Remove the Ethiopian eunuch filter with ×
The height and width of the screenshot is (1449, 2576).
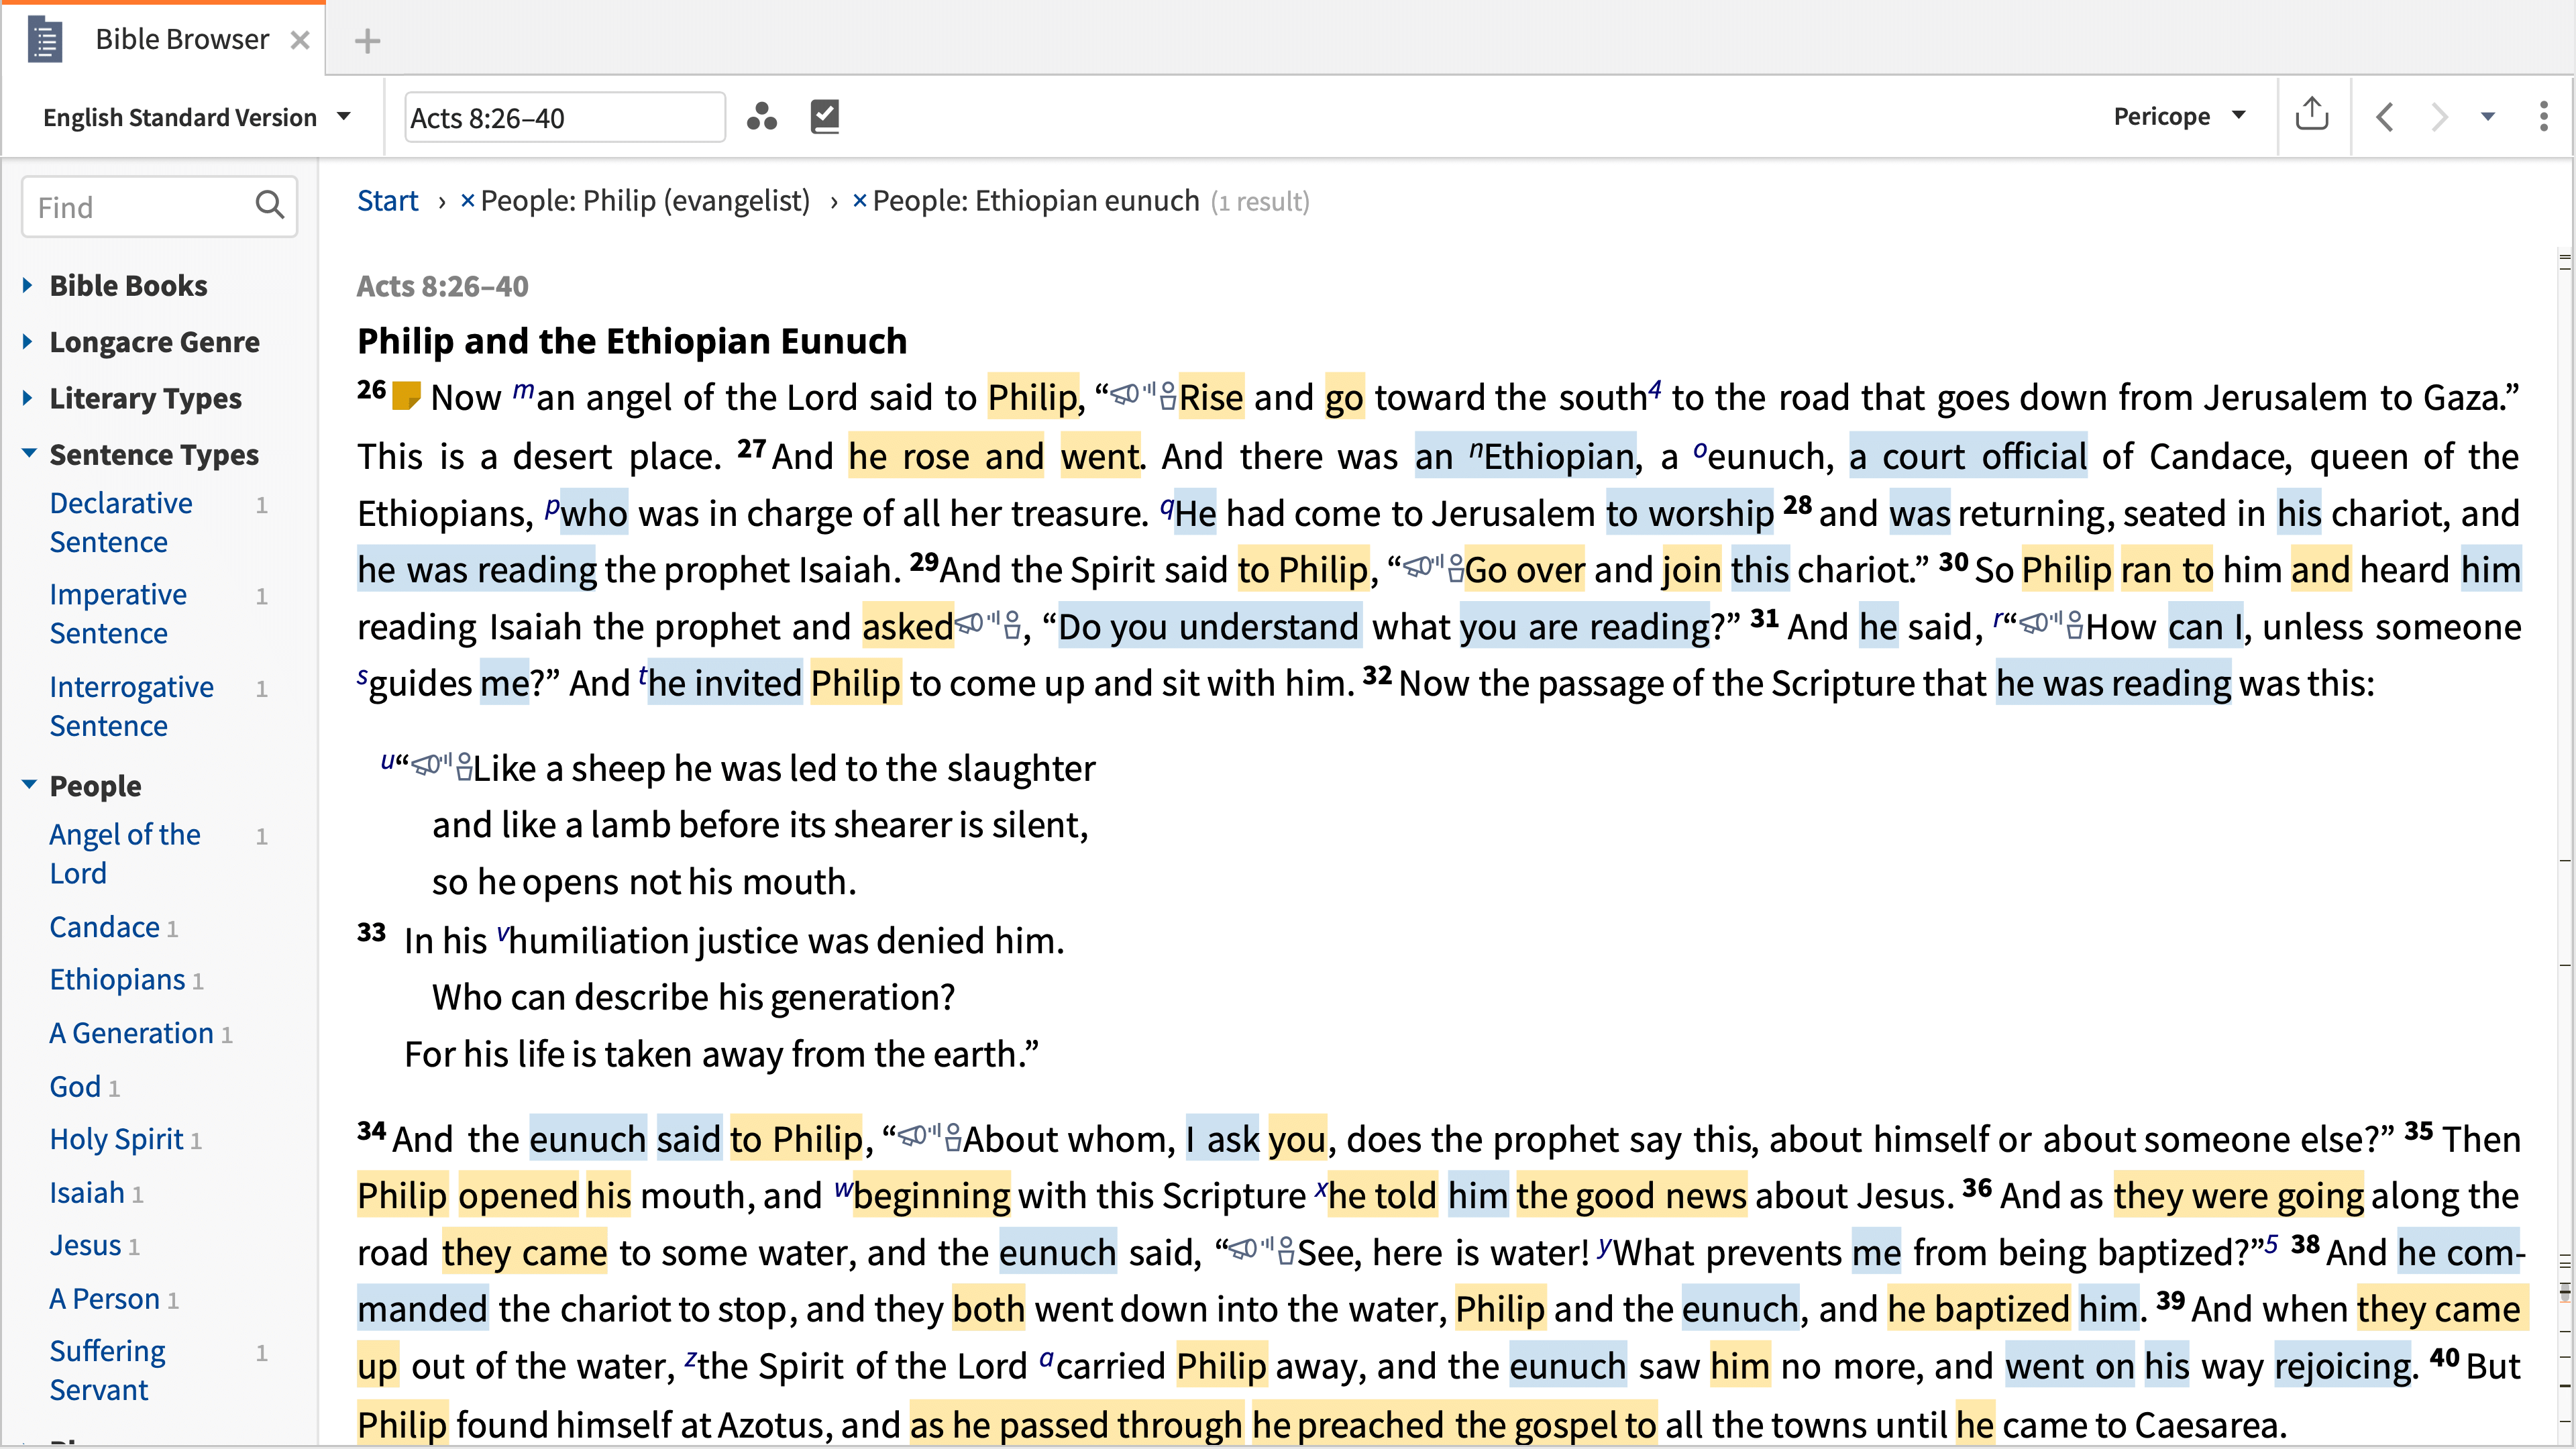click(859, 201)
